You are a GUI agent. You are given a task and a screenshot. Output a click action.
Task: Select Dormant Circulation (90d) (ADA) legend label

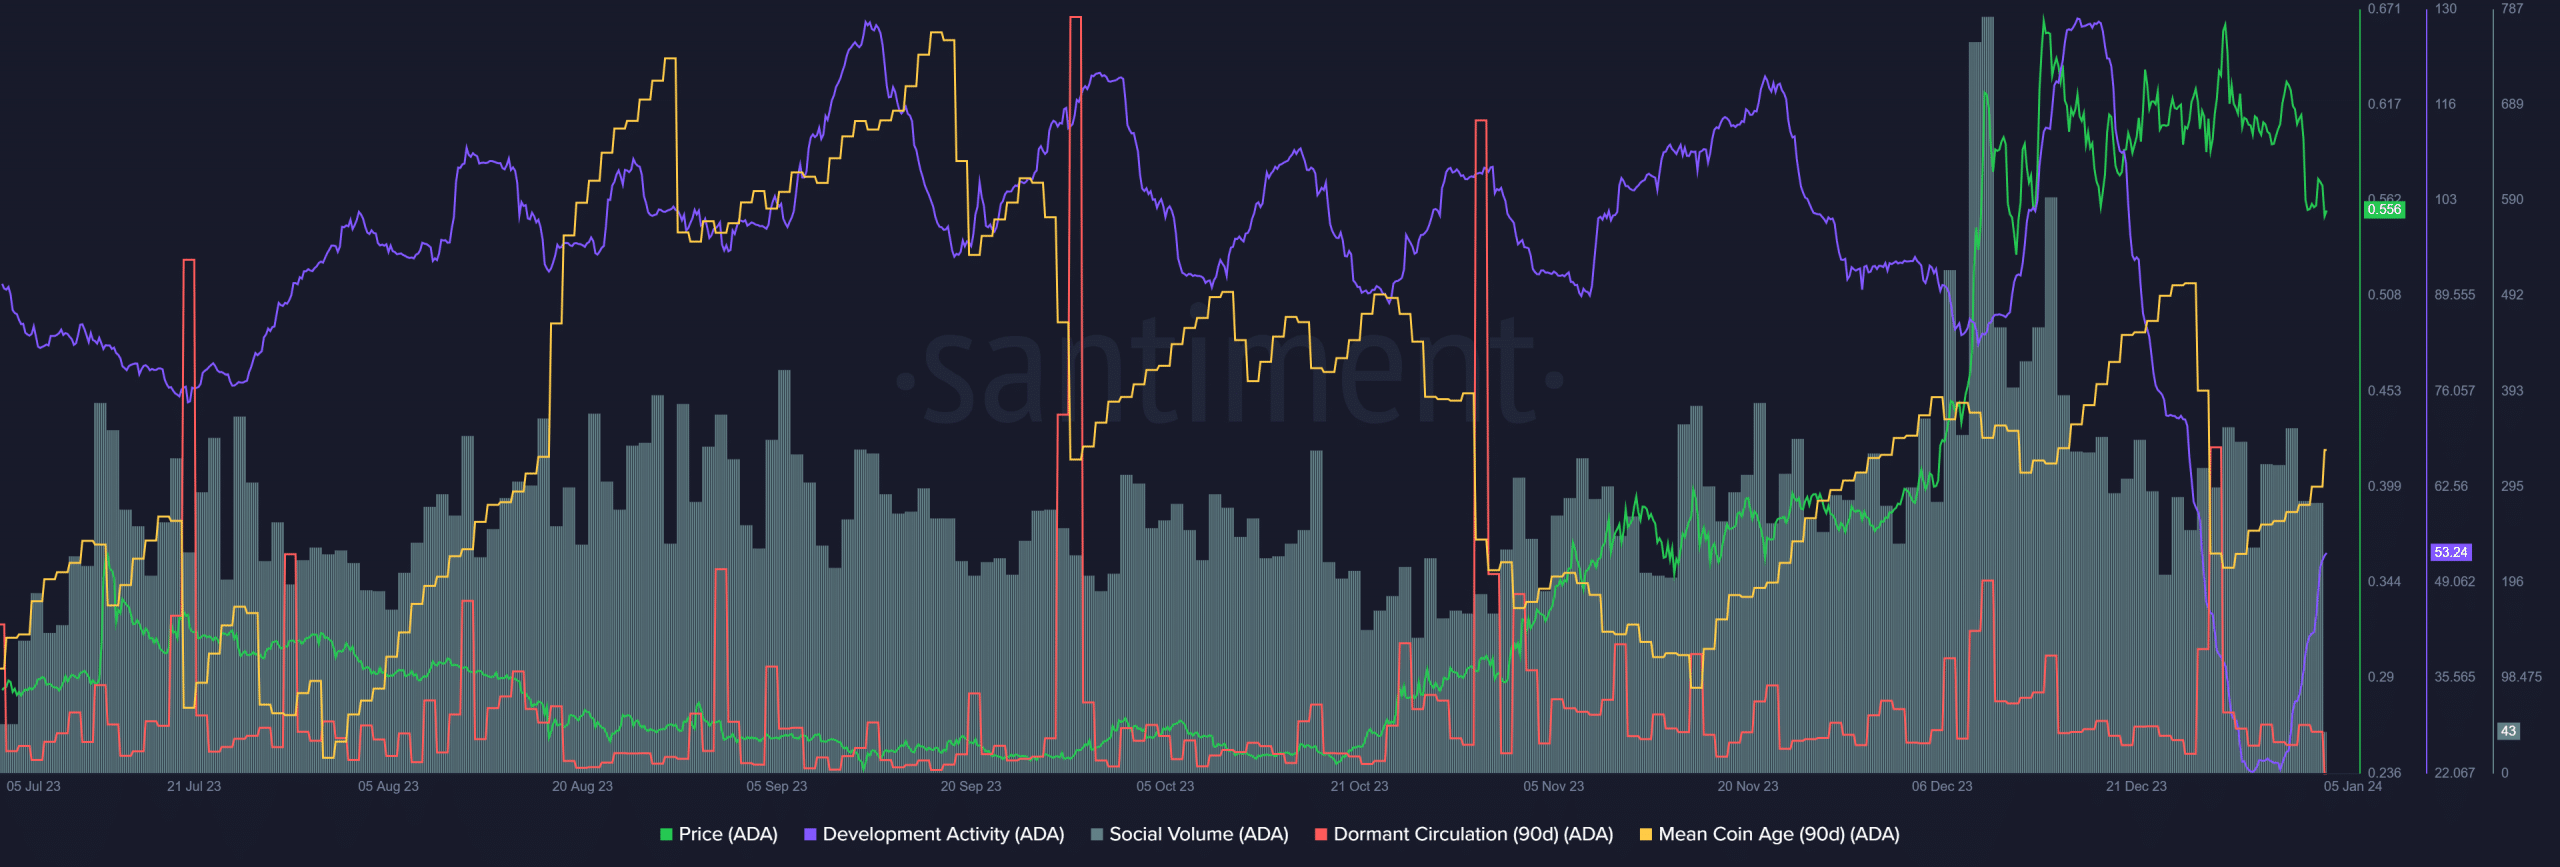point(1473,834)
